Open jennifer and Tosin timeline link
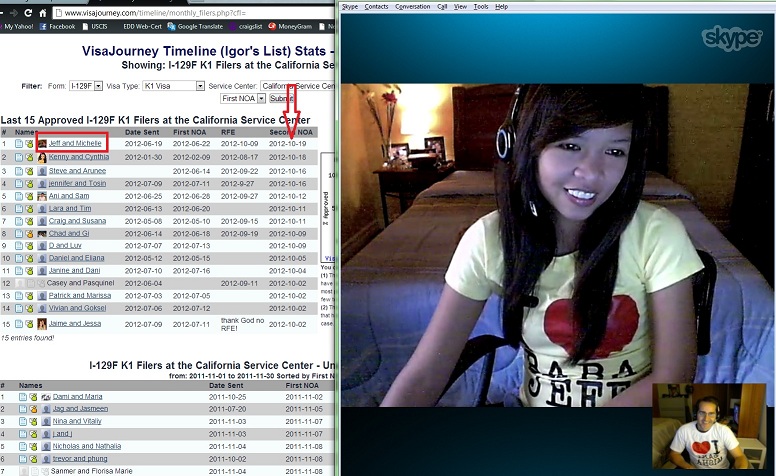 [x=77, y=184]
